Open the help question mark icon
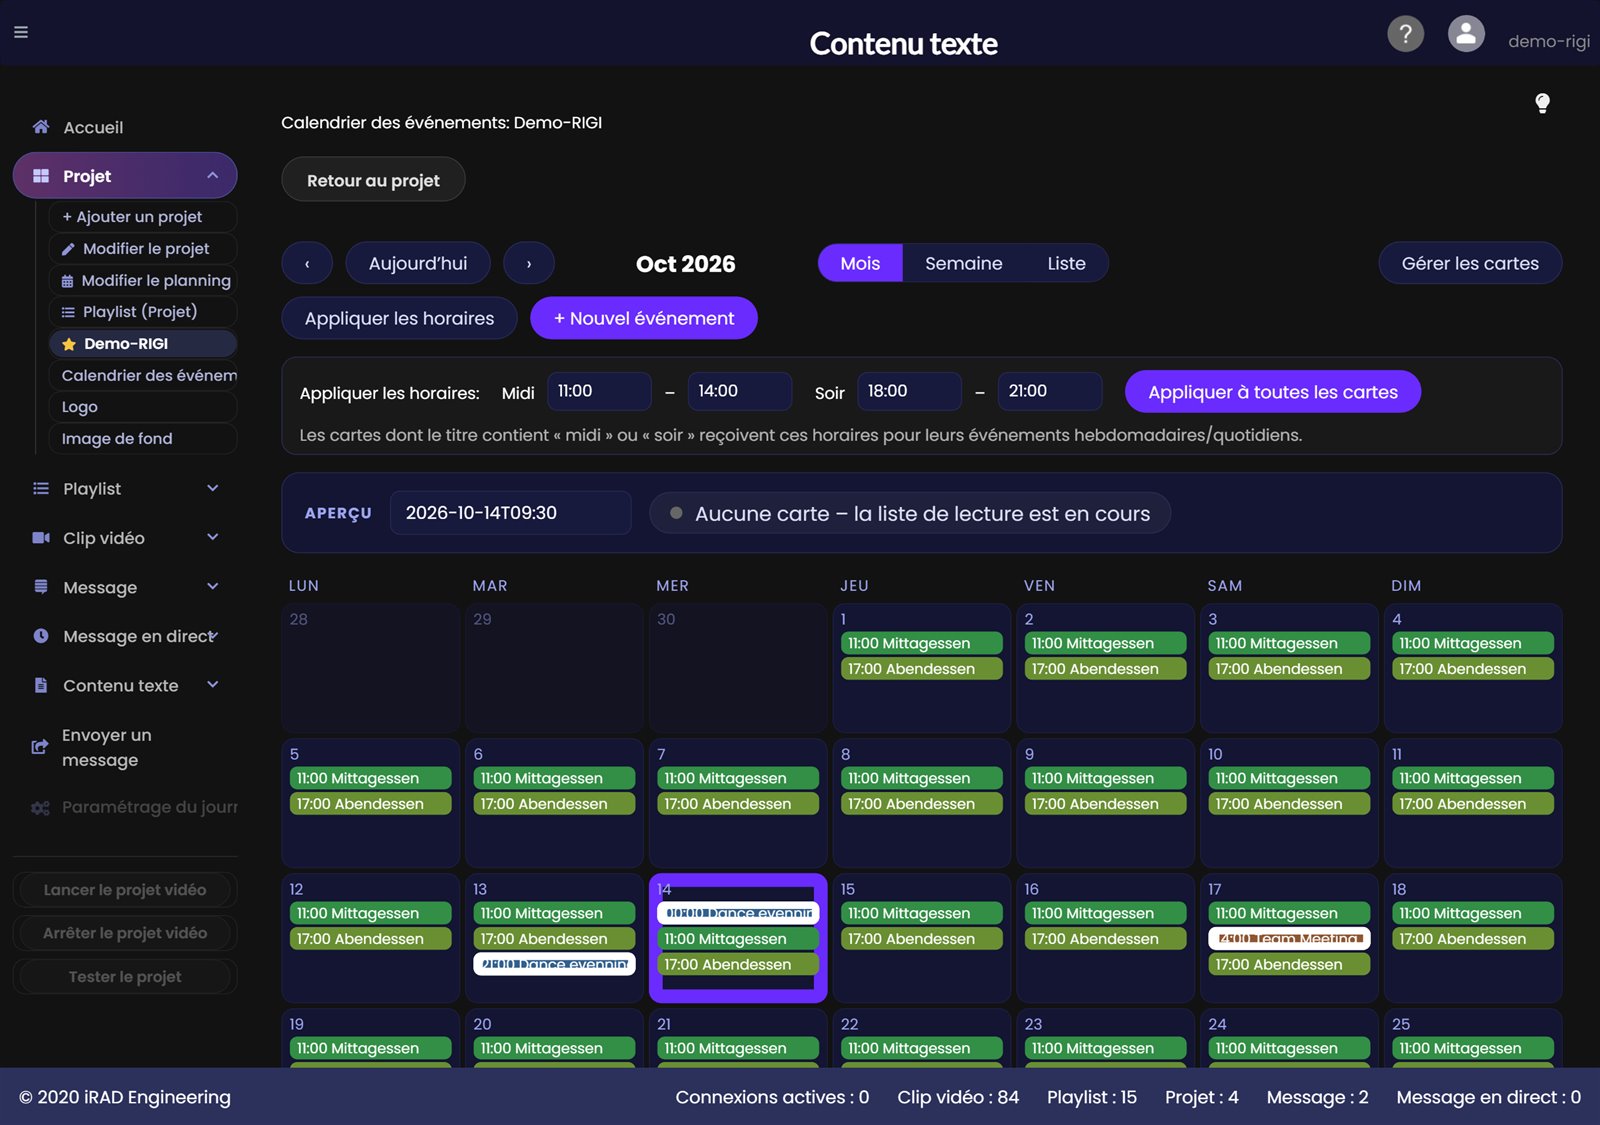The height and width of the screenshot is (1125, 1600). pos(1405,34)
